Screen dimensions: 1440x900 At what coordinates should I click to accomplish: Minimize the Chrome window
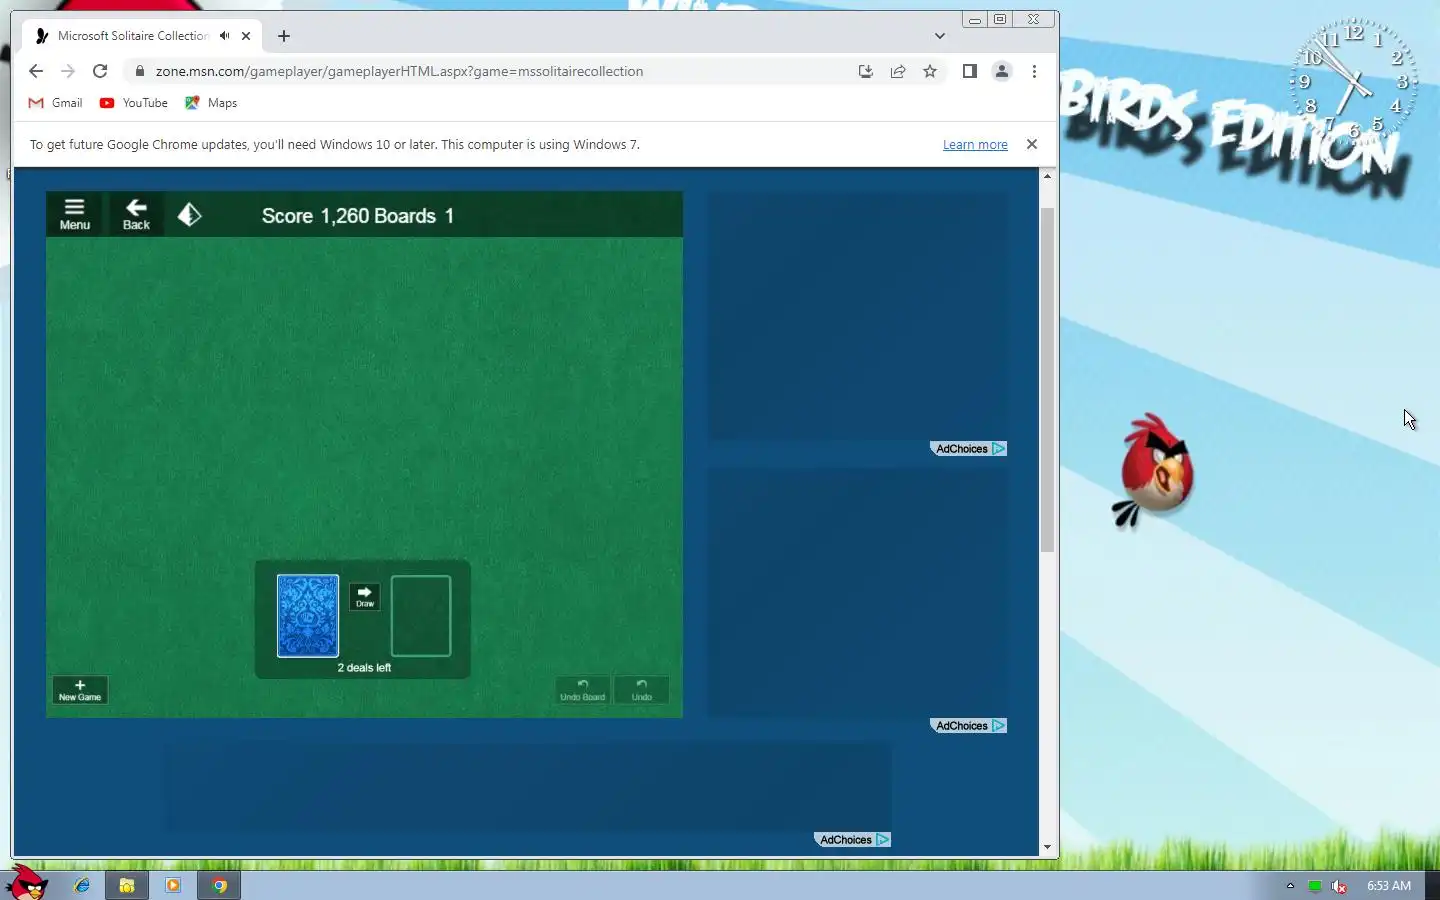(974, 19)
